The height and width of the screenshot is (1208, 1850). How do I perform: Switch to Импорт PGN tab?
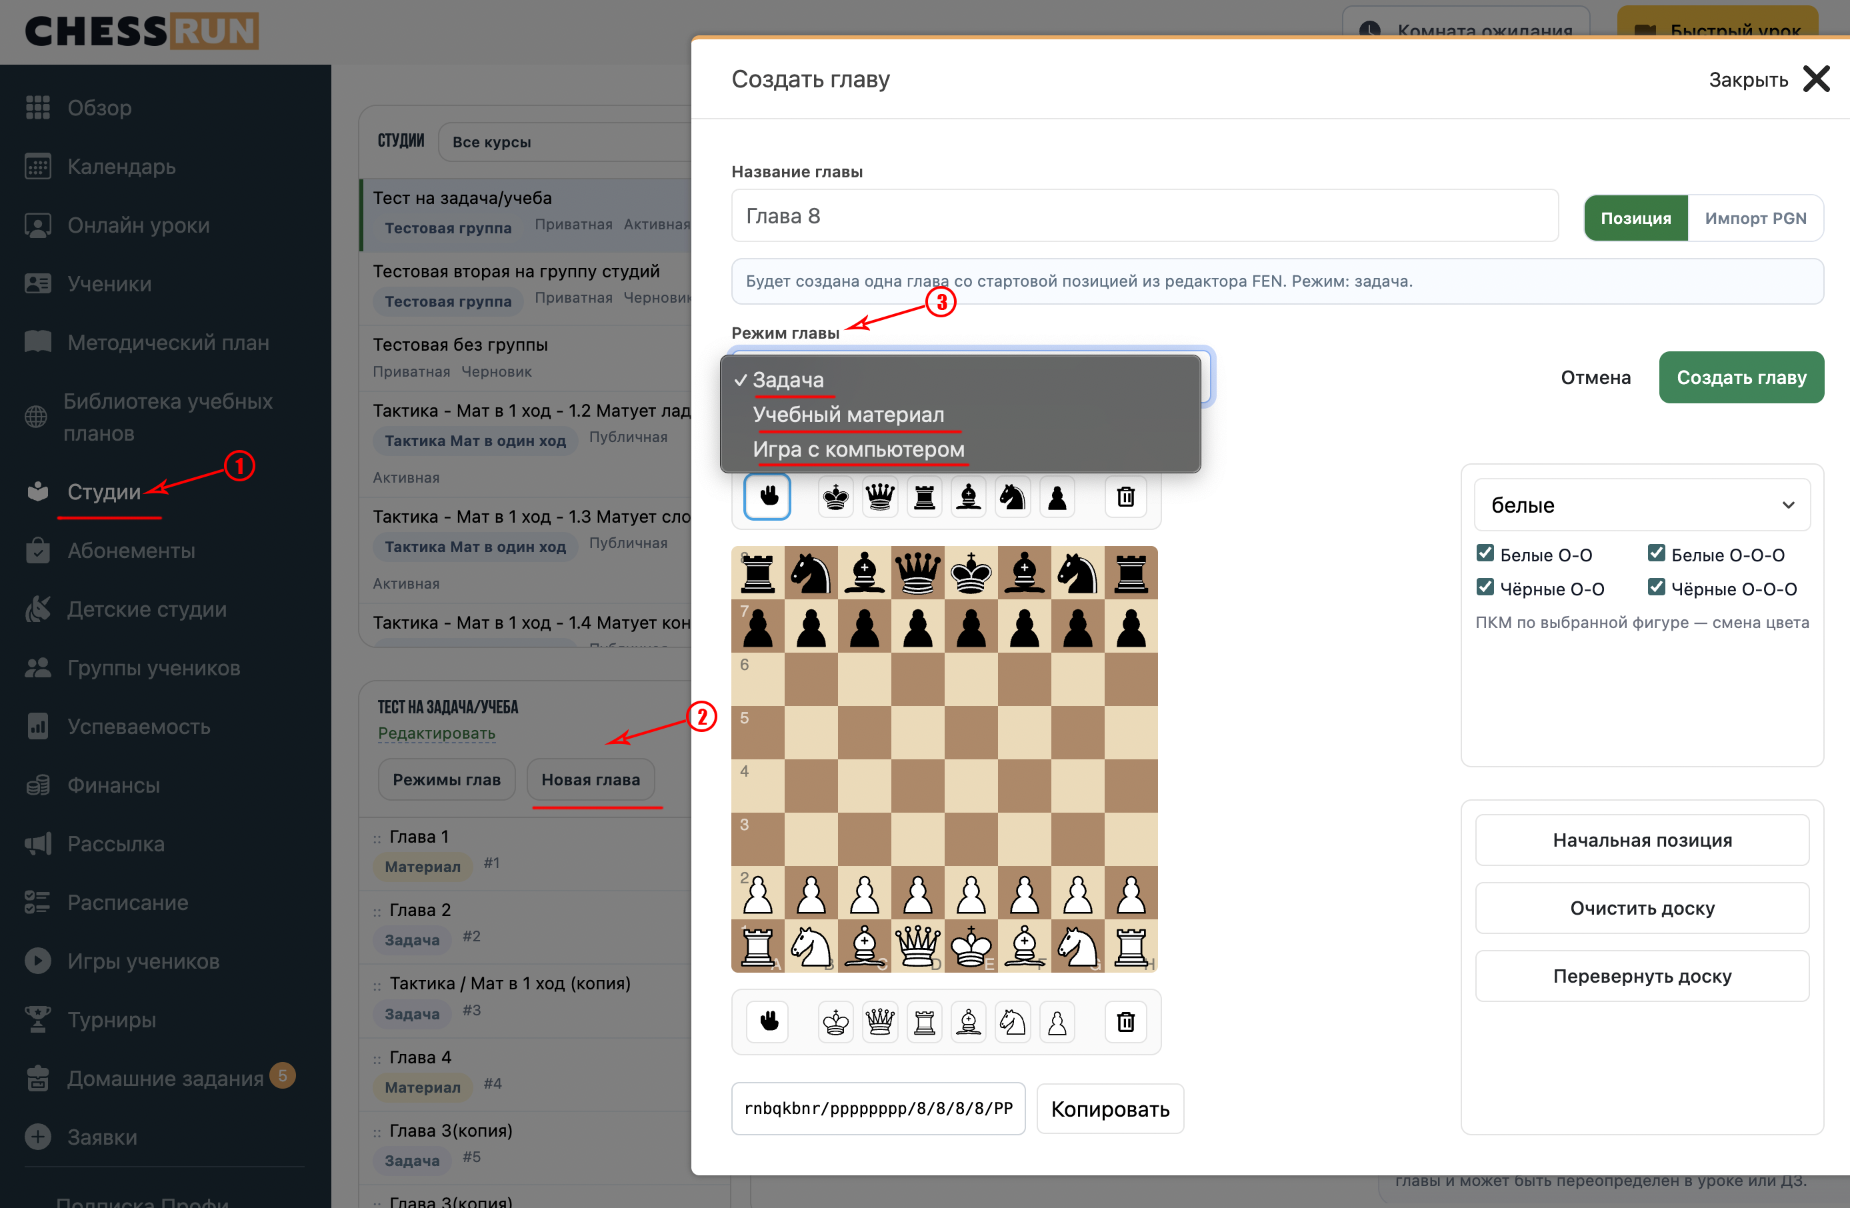[1755, 218]
